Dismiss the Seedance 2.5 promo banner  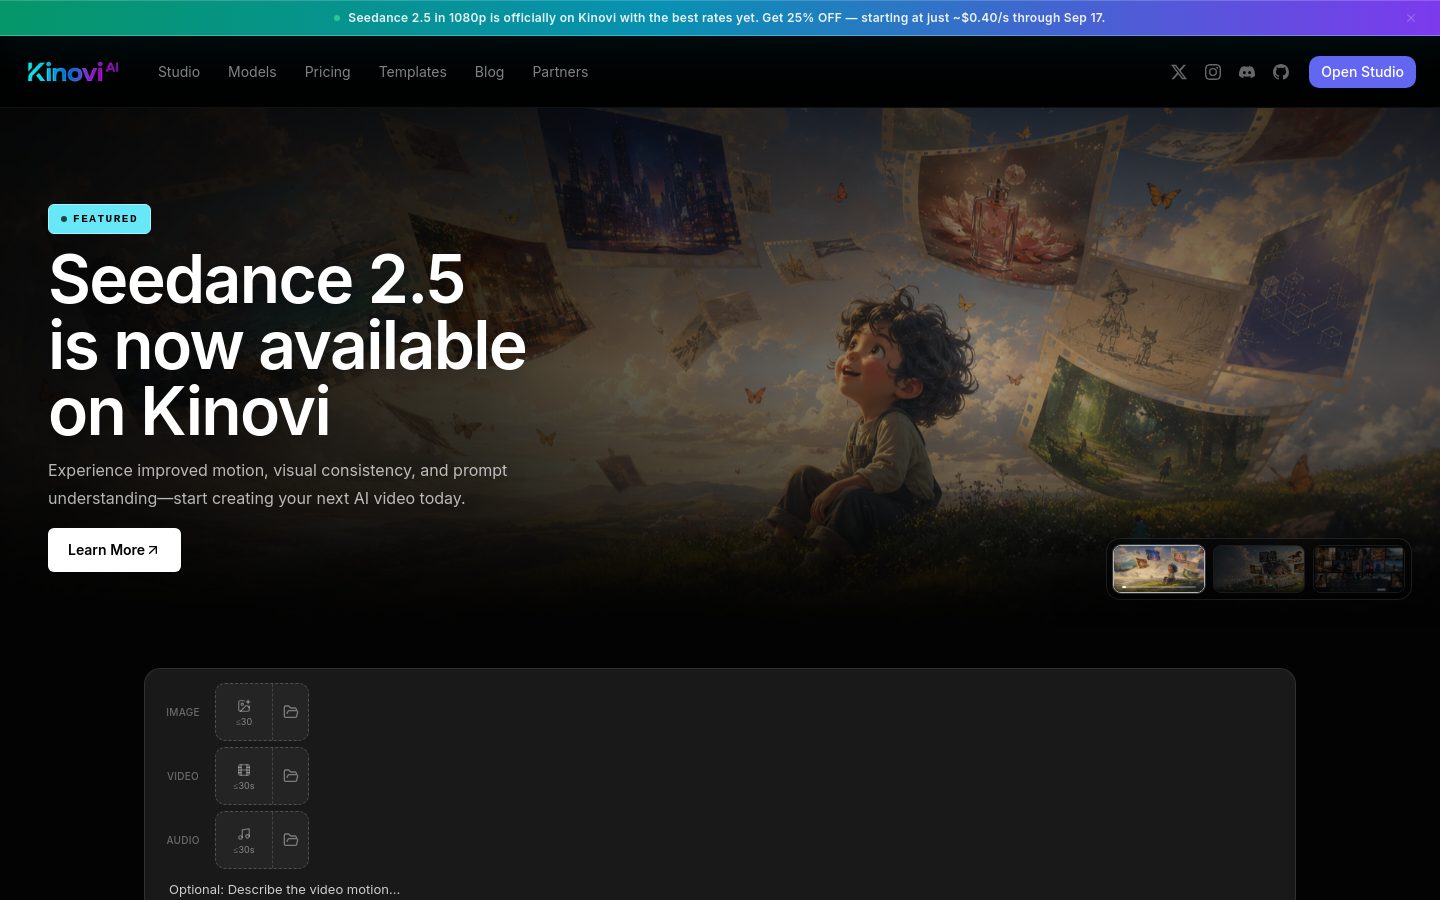point(1411,18)
